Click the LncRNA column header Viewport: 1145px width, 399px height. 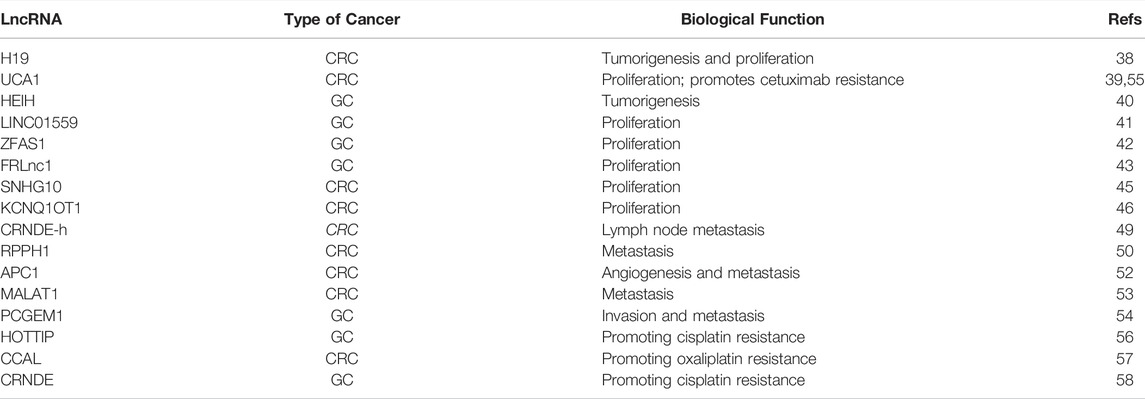31,20
